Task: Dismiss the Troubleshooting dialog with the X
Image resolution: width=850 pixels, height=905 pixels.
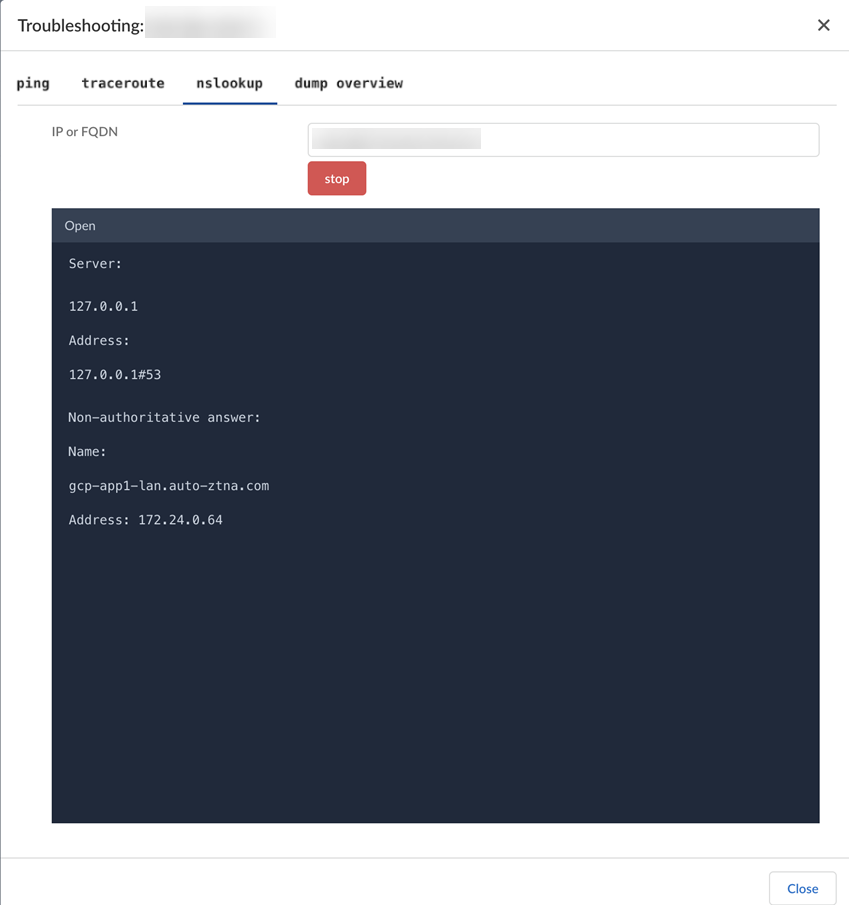Action: point(823,25)
